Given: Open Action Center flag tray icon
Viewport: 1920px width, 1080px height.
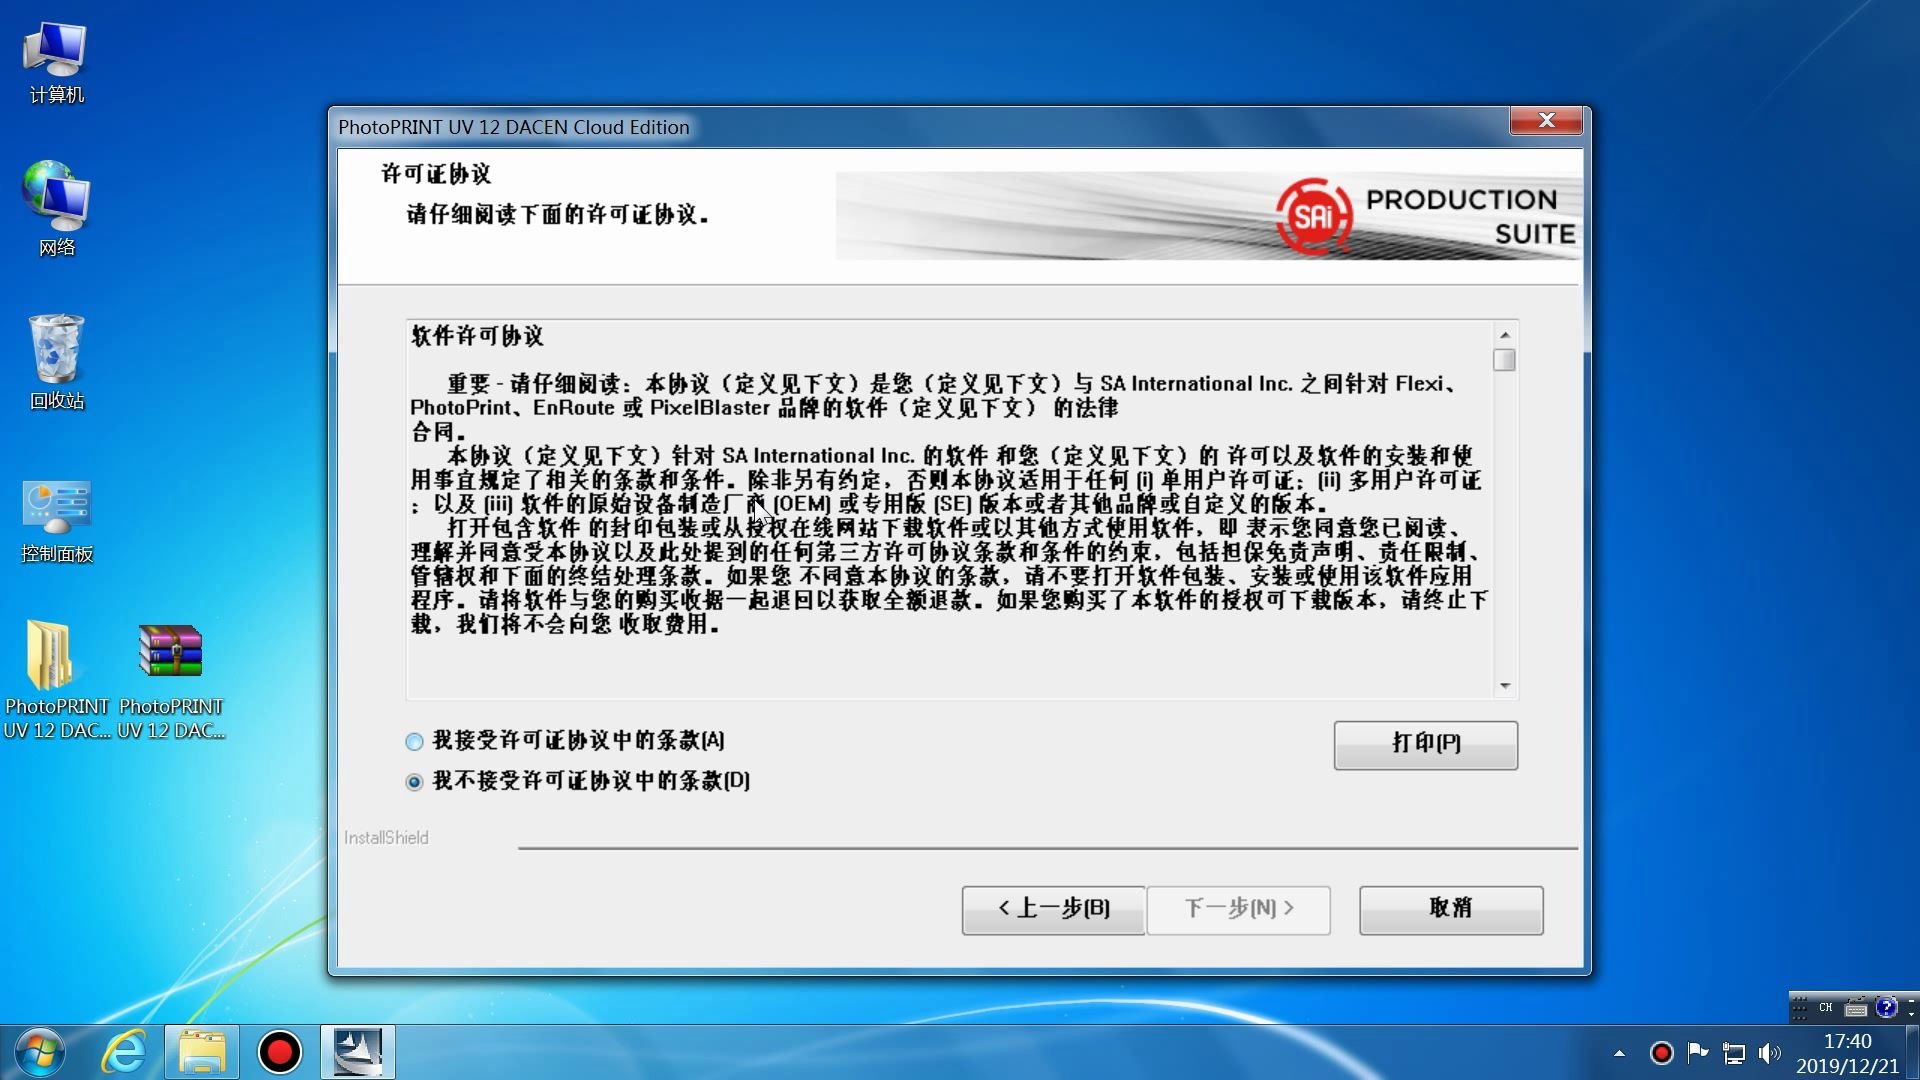Looking at the screenshot, I should pyautogui.click(x=1697, y=1053).
